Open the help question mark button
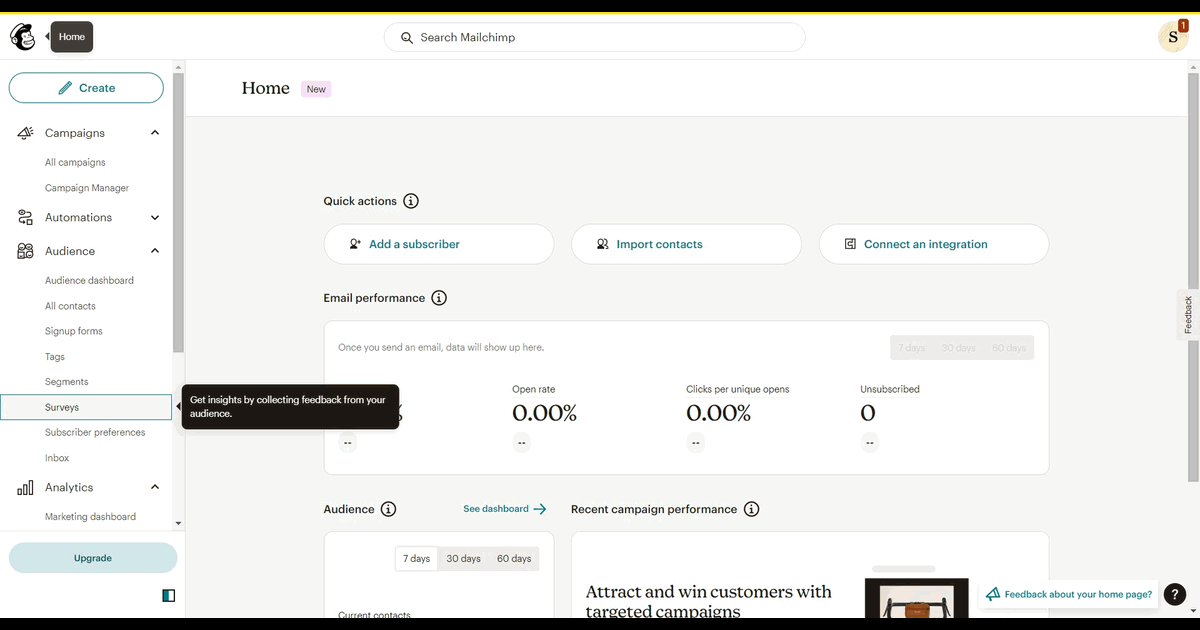This screenshot has width=1200, height=630. 1176,594
